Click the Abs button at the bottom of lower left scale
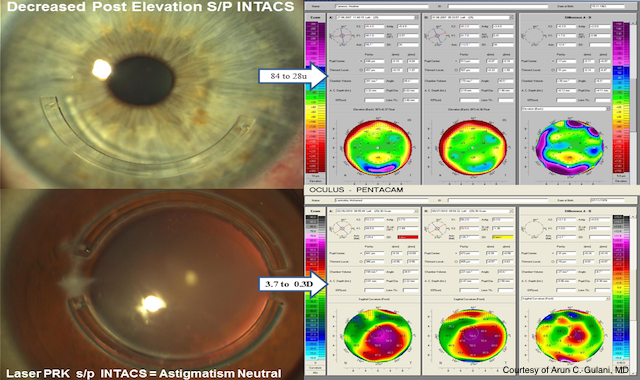640x380 pixels. [x=316, y=373]
